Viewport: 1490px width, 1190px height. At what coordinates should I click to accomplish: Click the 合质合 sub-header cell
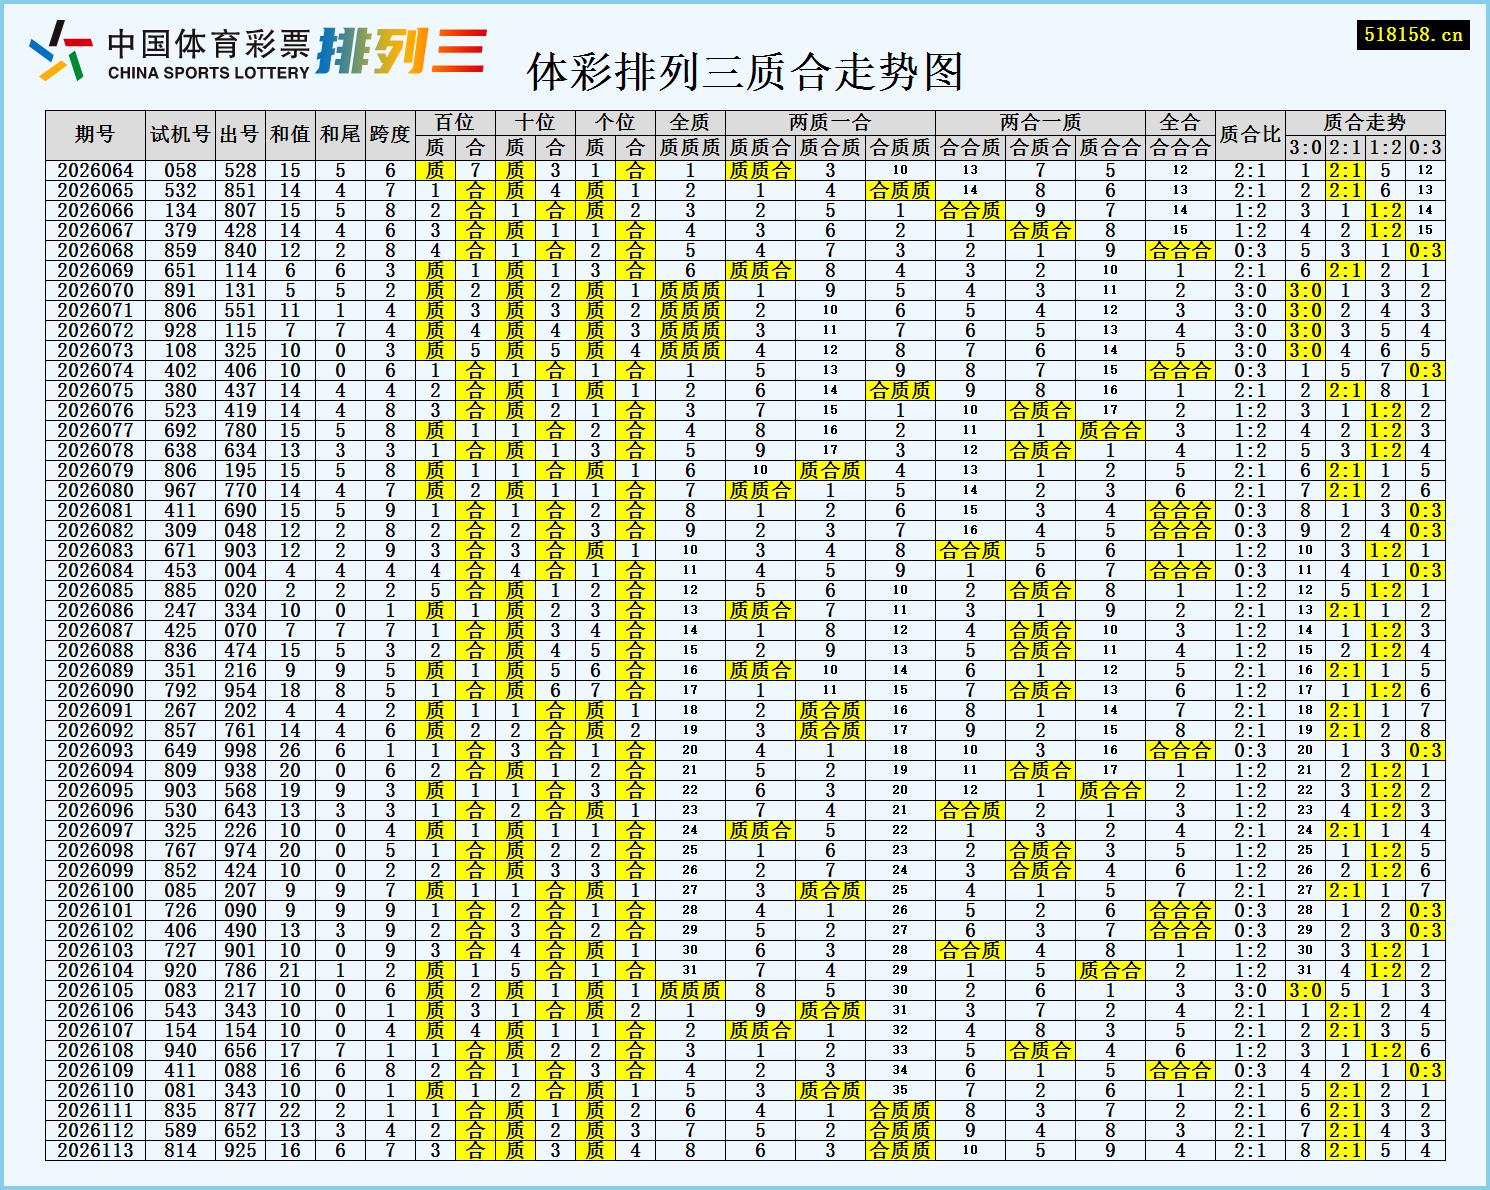1040,147
